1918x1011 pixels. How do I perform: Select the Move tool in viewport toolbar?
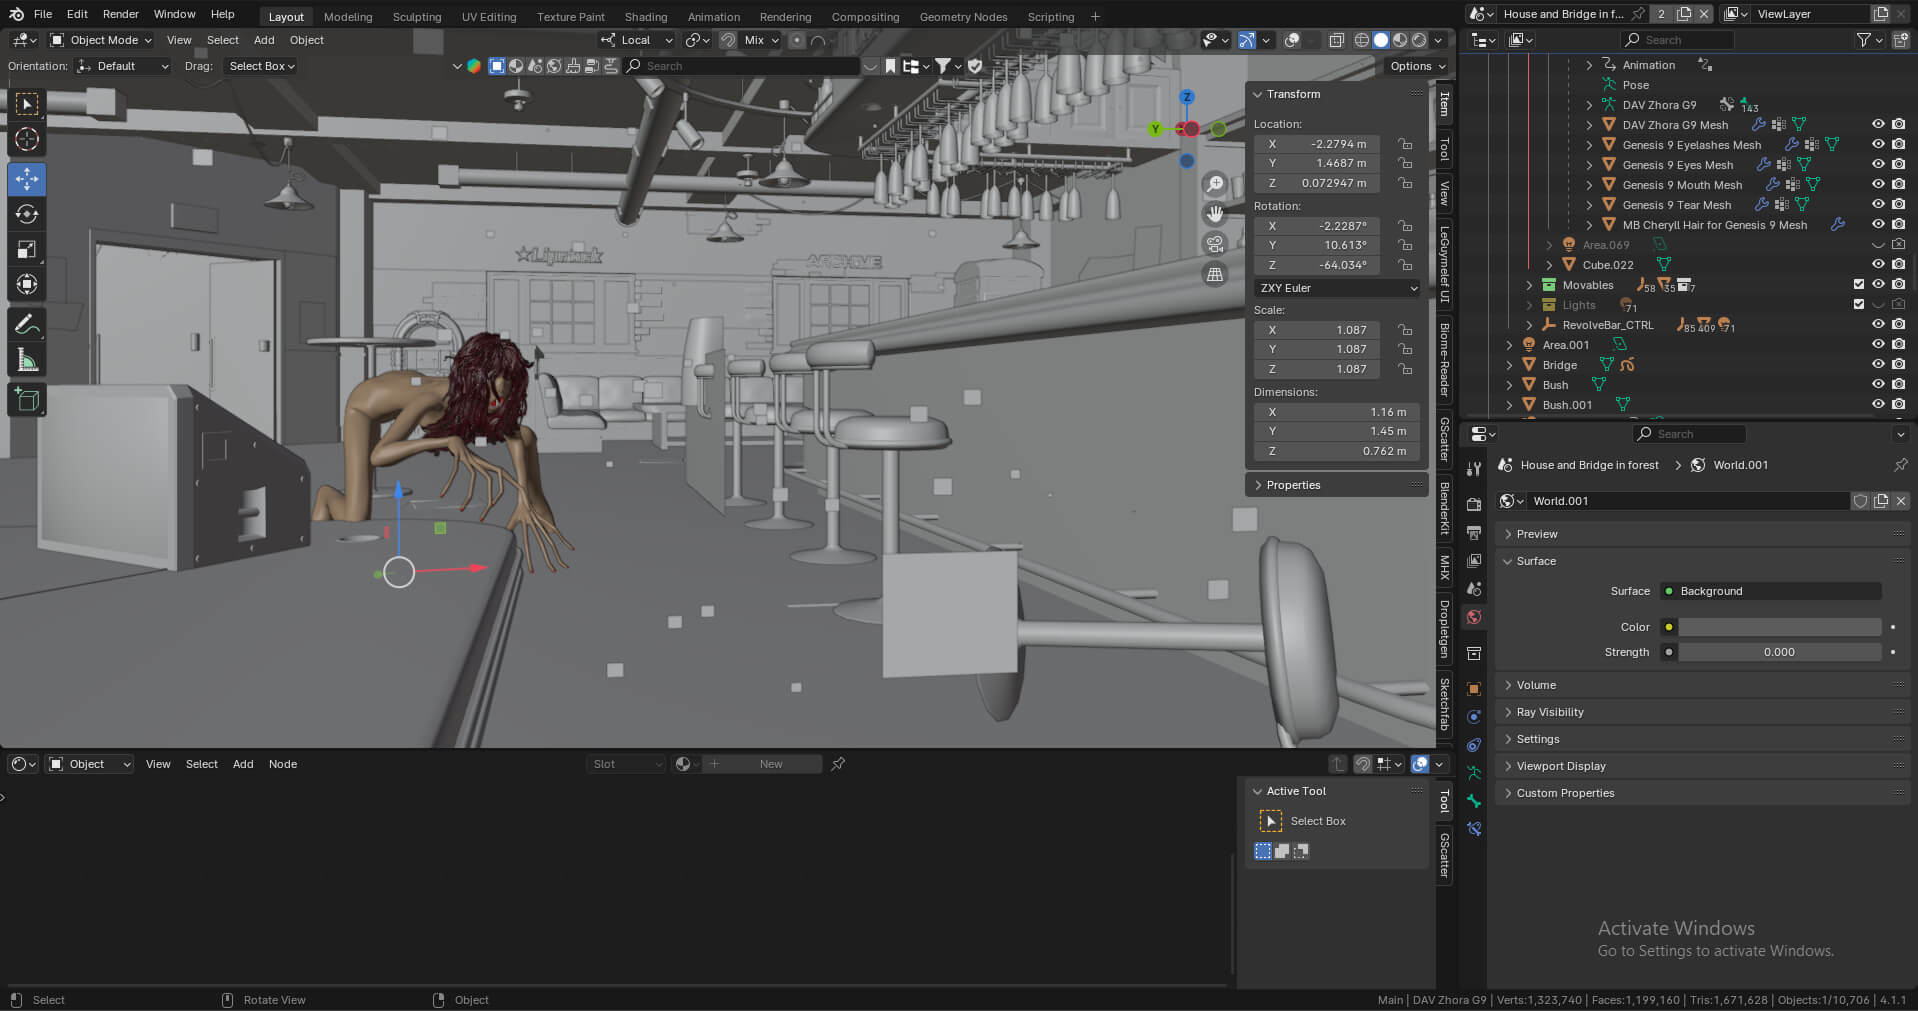coord(27,179)
